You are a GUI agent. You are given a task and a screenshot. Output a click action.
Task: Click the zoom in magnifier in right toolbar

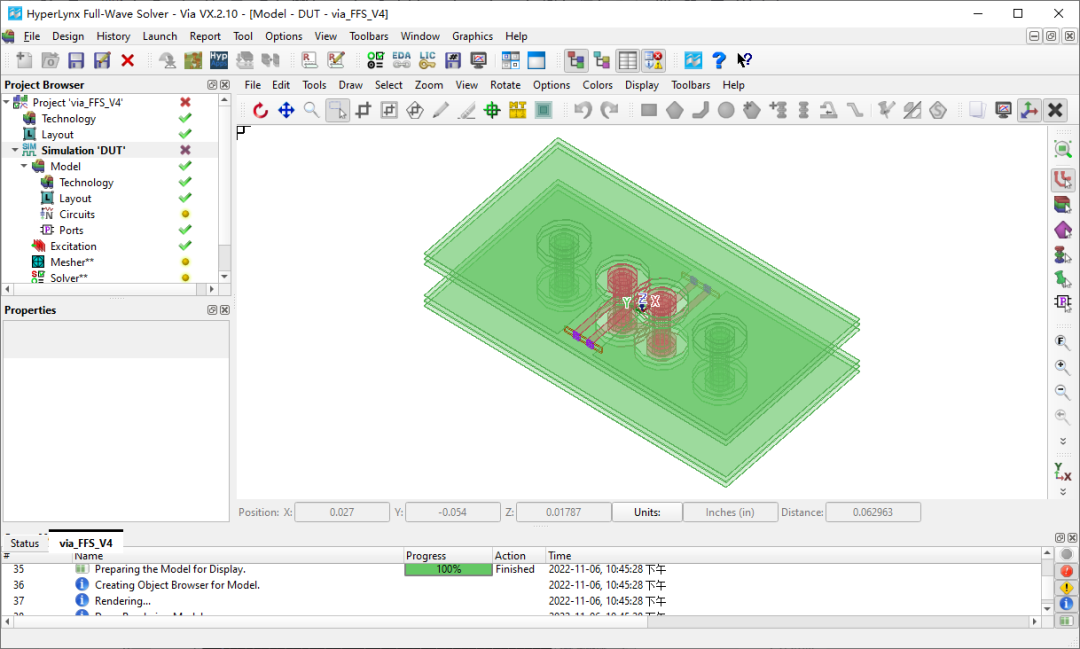1063,367
